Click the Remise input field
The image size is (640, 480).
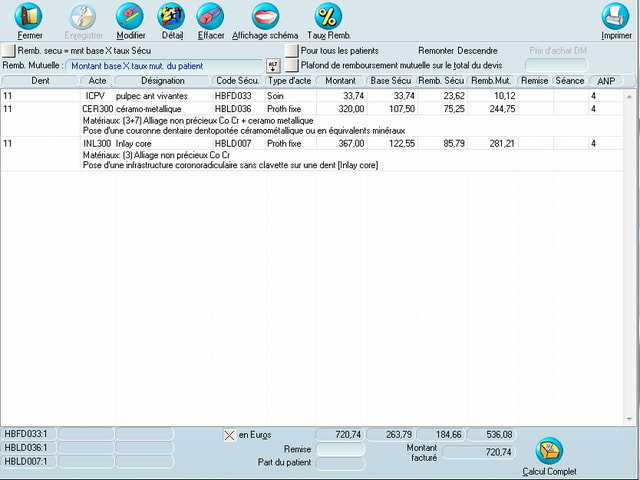pyautogui.click(x=340, y=450)
